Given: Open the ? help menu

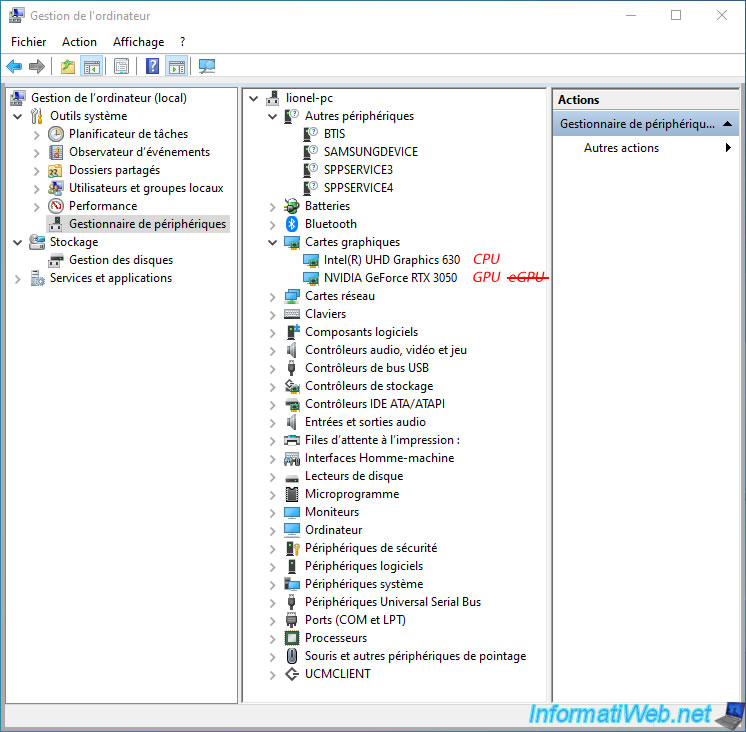Looking at the screenshot, I should coord(182,42).
